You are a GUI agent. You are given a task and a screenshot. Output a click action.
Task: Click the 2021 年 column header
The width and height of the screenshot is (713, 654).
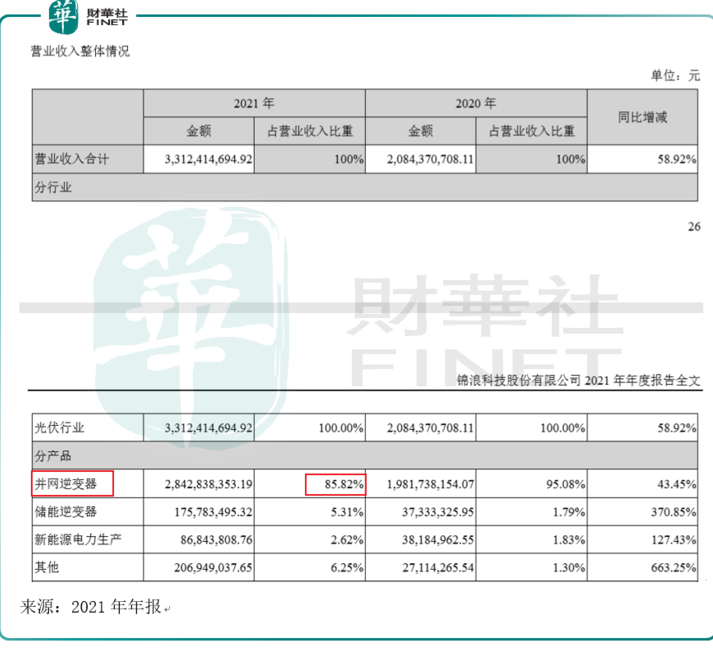click(x=254, y=104)
